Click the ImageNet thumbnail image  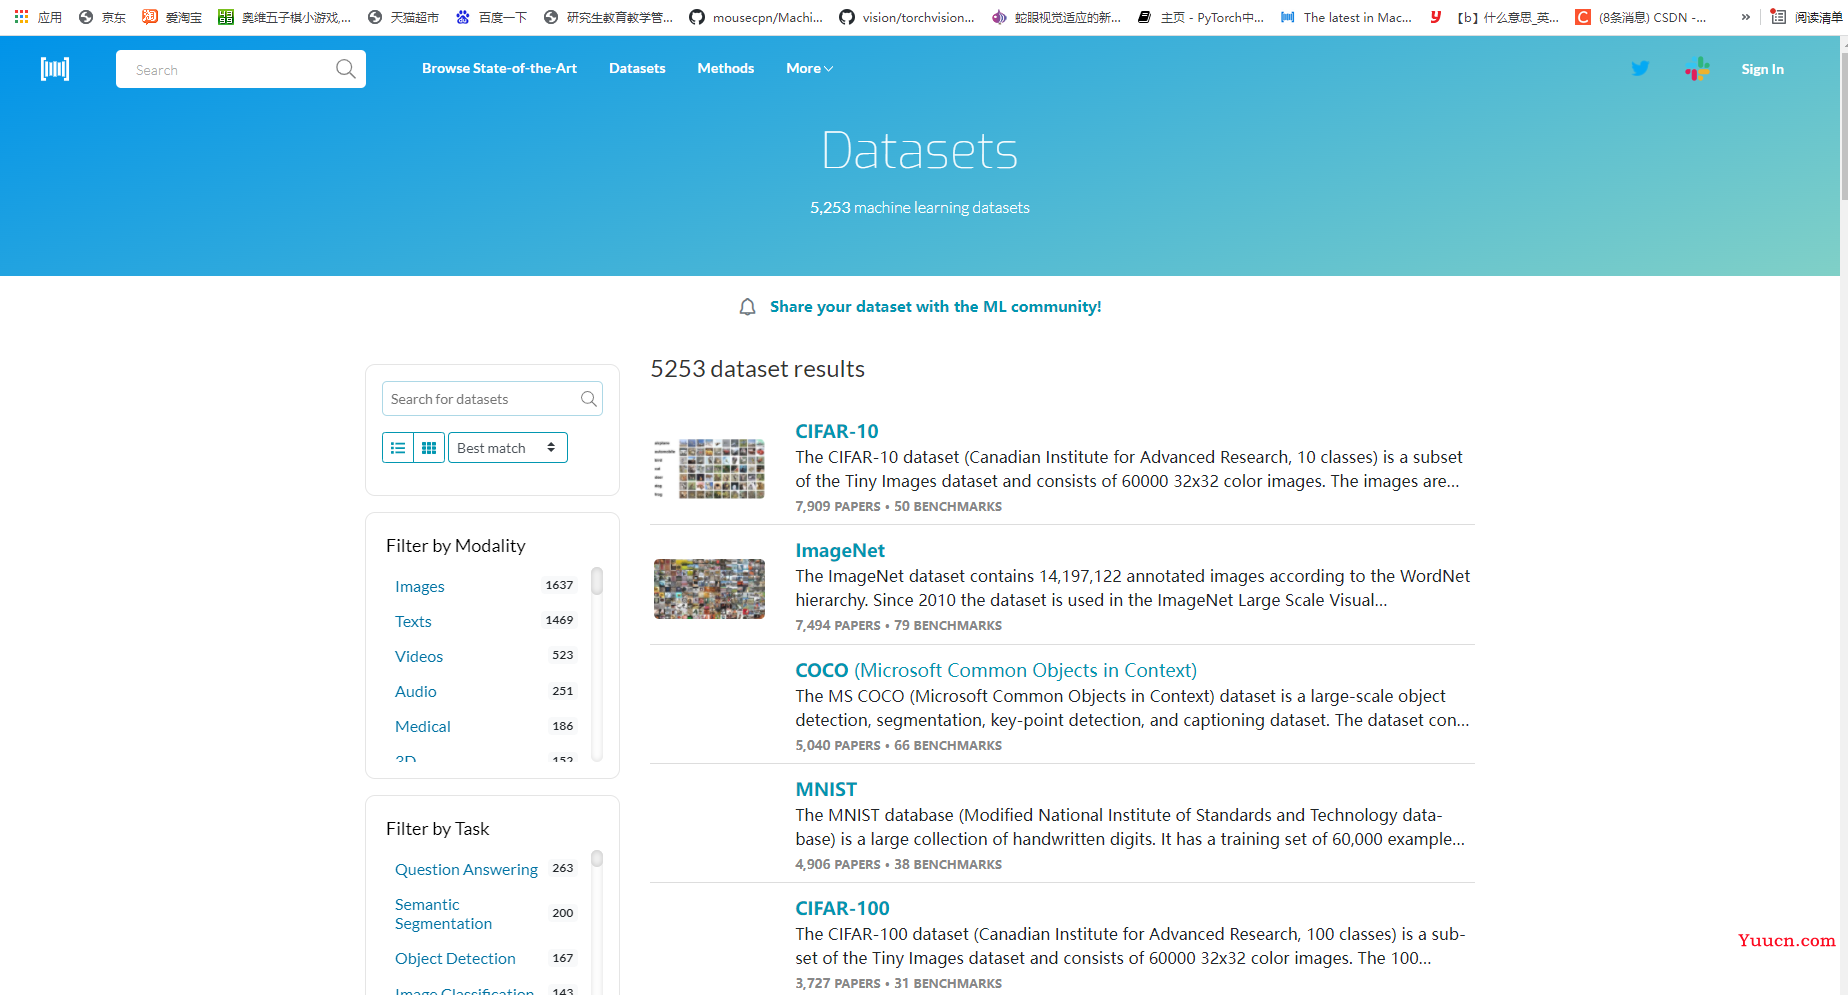709,588
